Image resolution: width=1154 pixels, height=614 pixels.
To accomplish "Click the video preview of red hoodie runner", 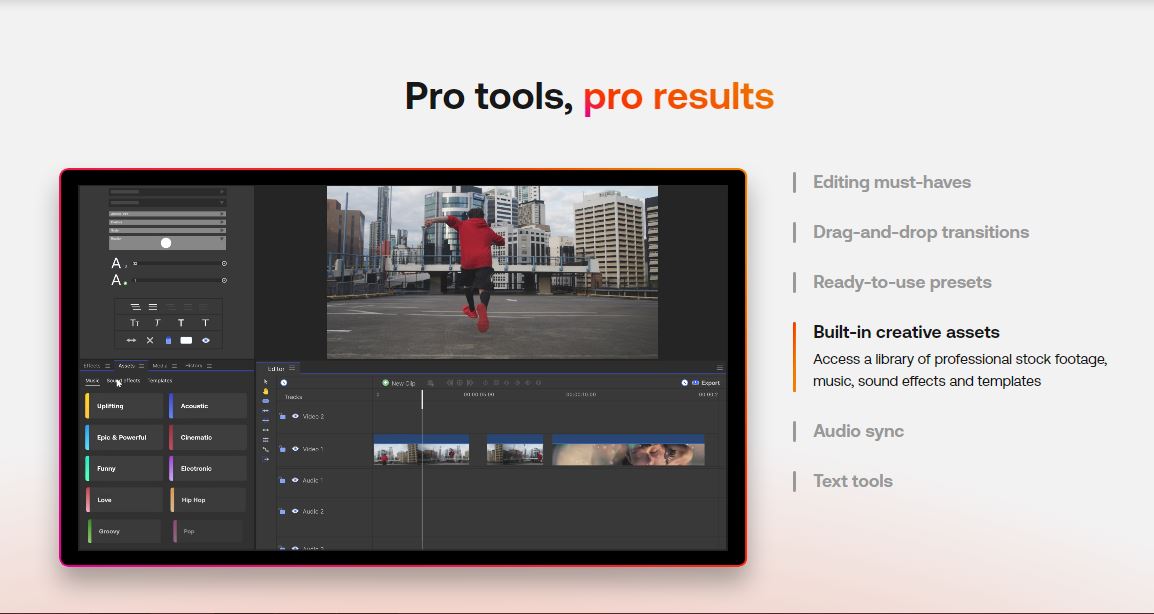I will (x=492, y=272).
